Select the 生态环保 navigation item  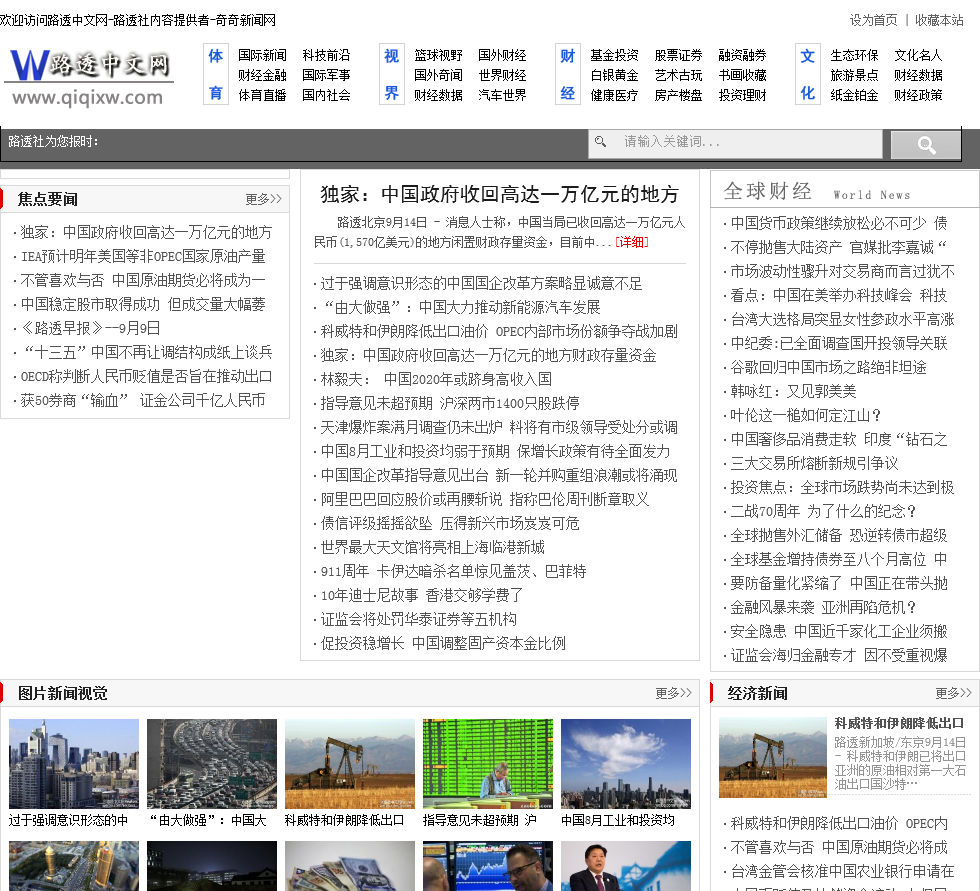click(x=854, y=56)
